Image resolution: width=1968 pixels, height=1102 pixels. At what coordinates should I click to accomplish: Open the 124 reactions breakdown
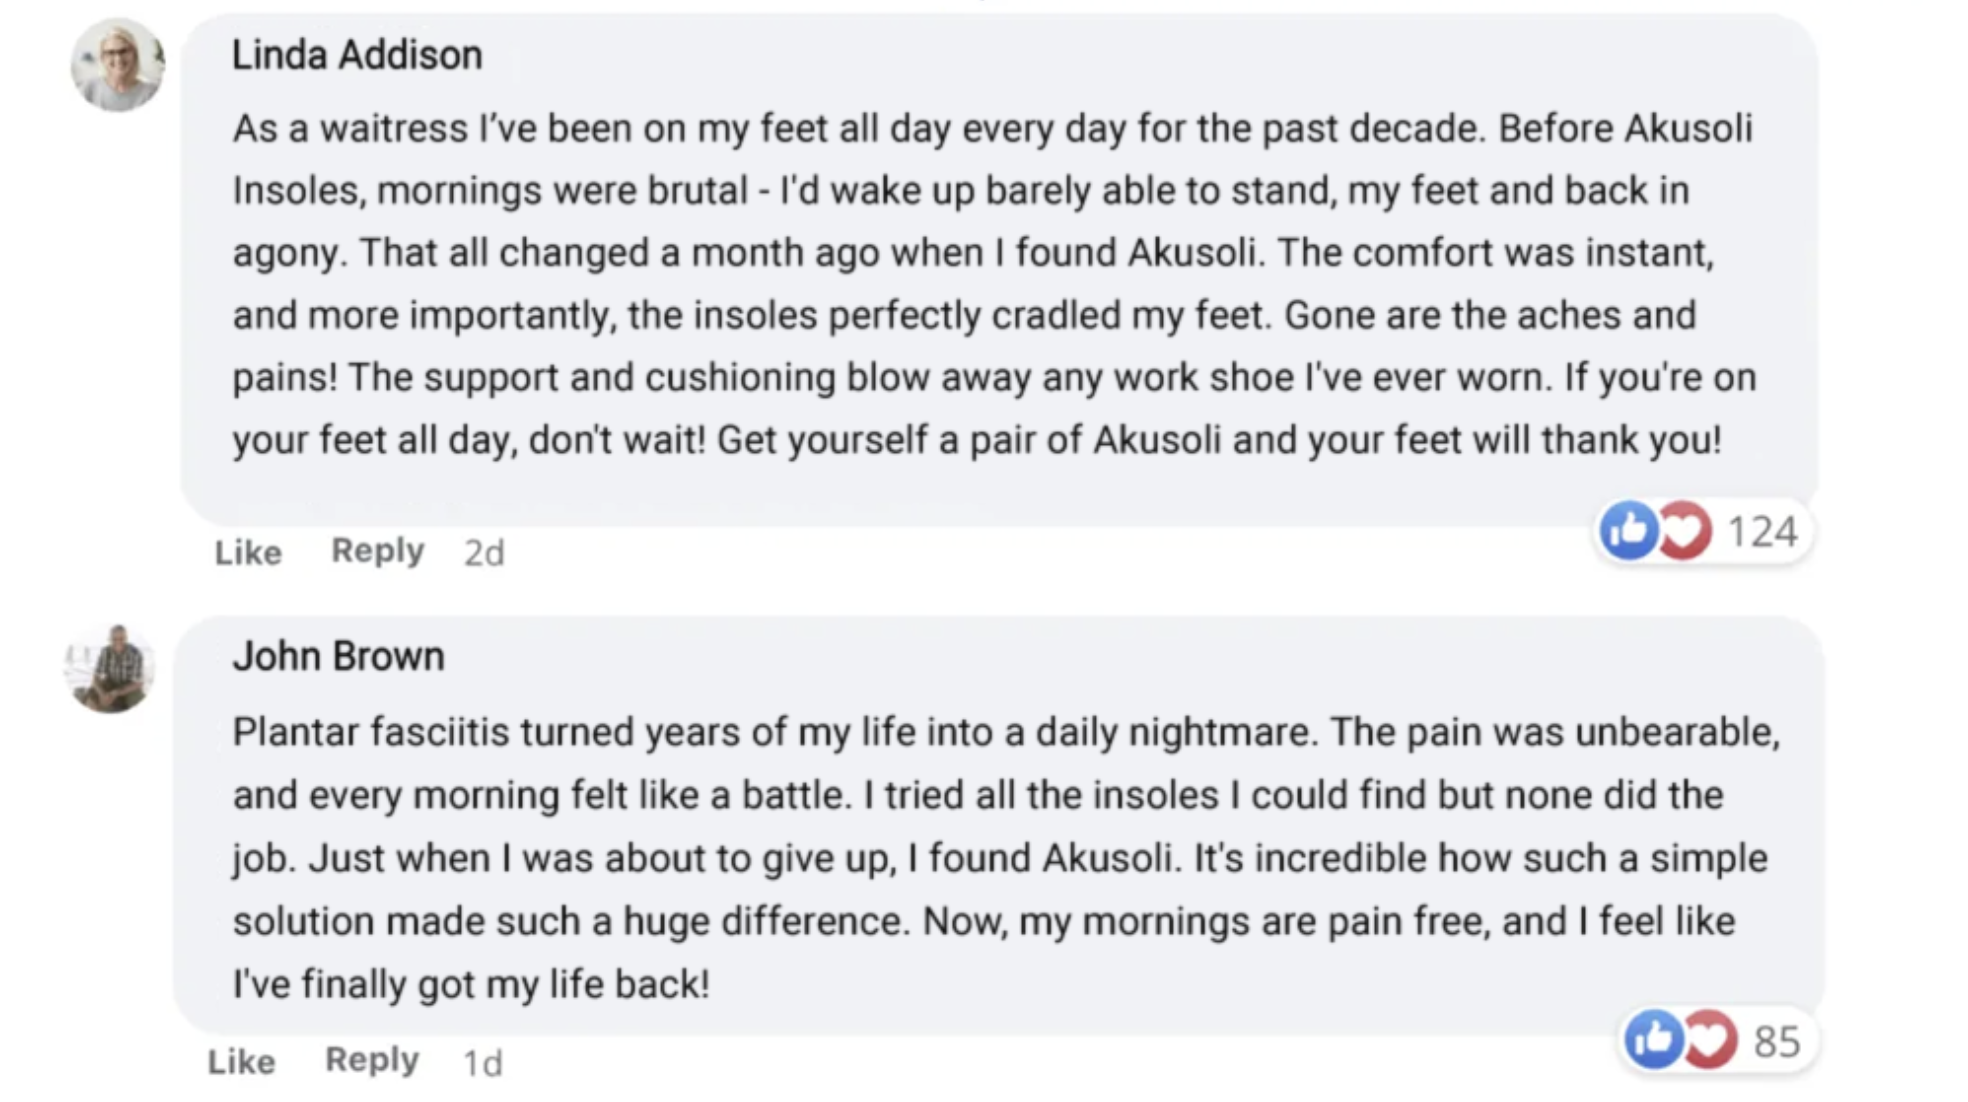(1763, 533)
